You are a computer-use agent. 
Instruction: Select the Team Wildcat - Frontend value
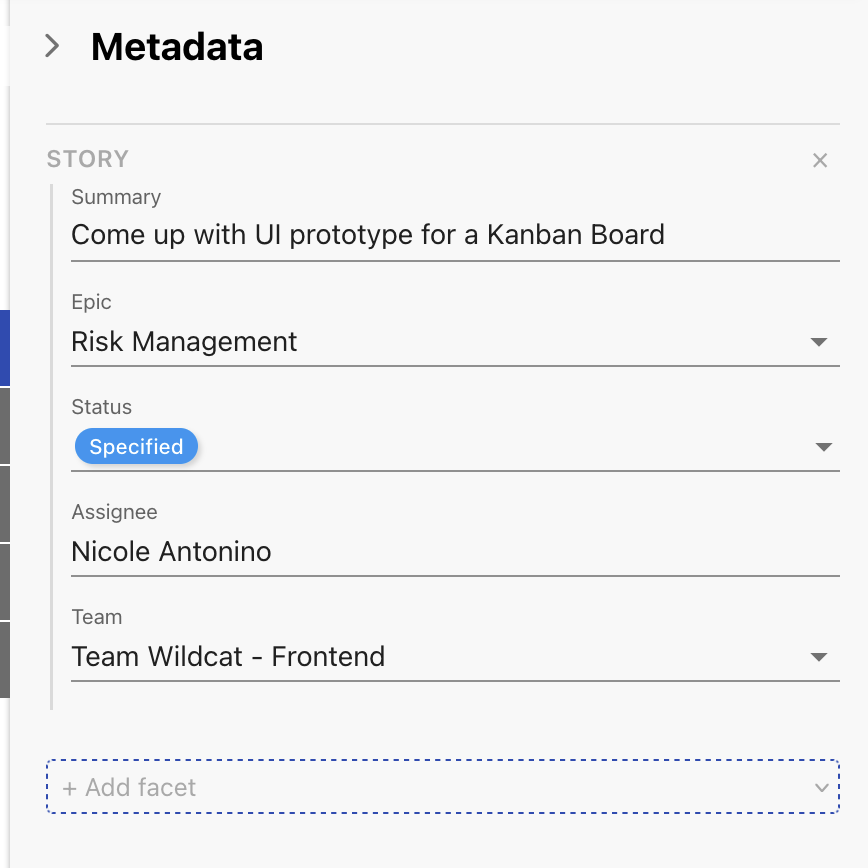click(229, 657)
